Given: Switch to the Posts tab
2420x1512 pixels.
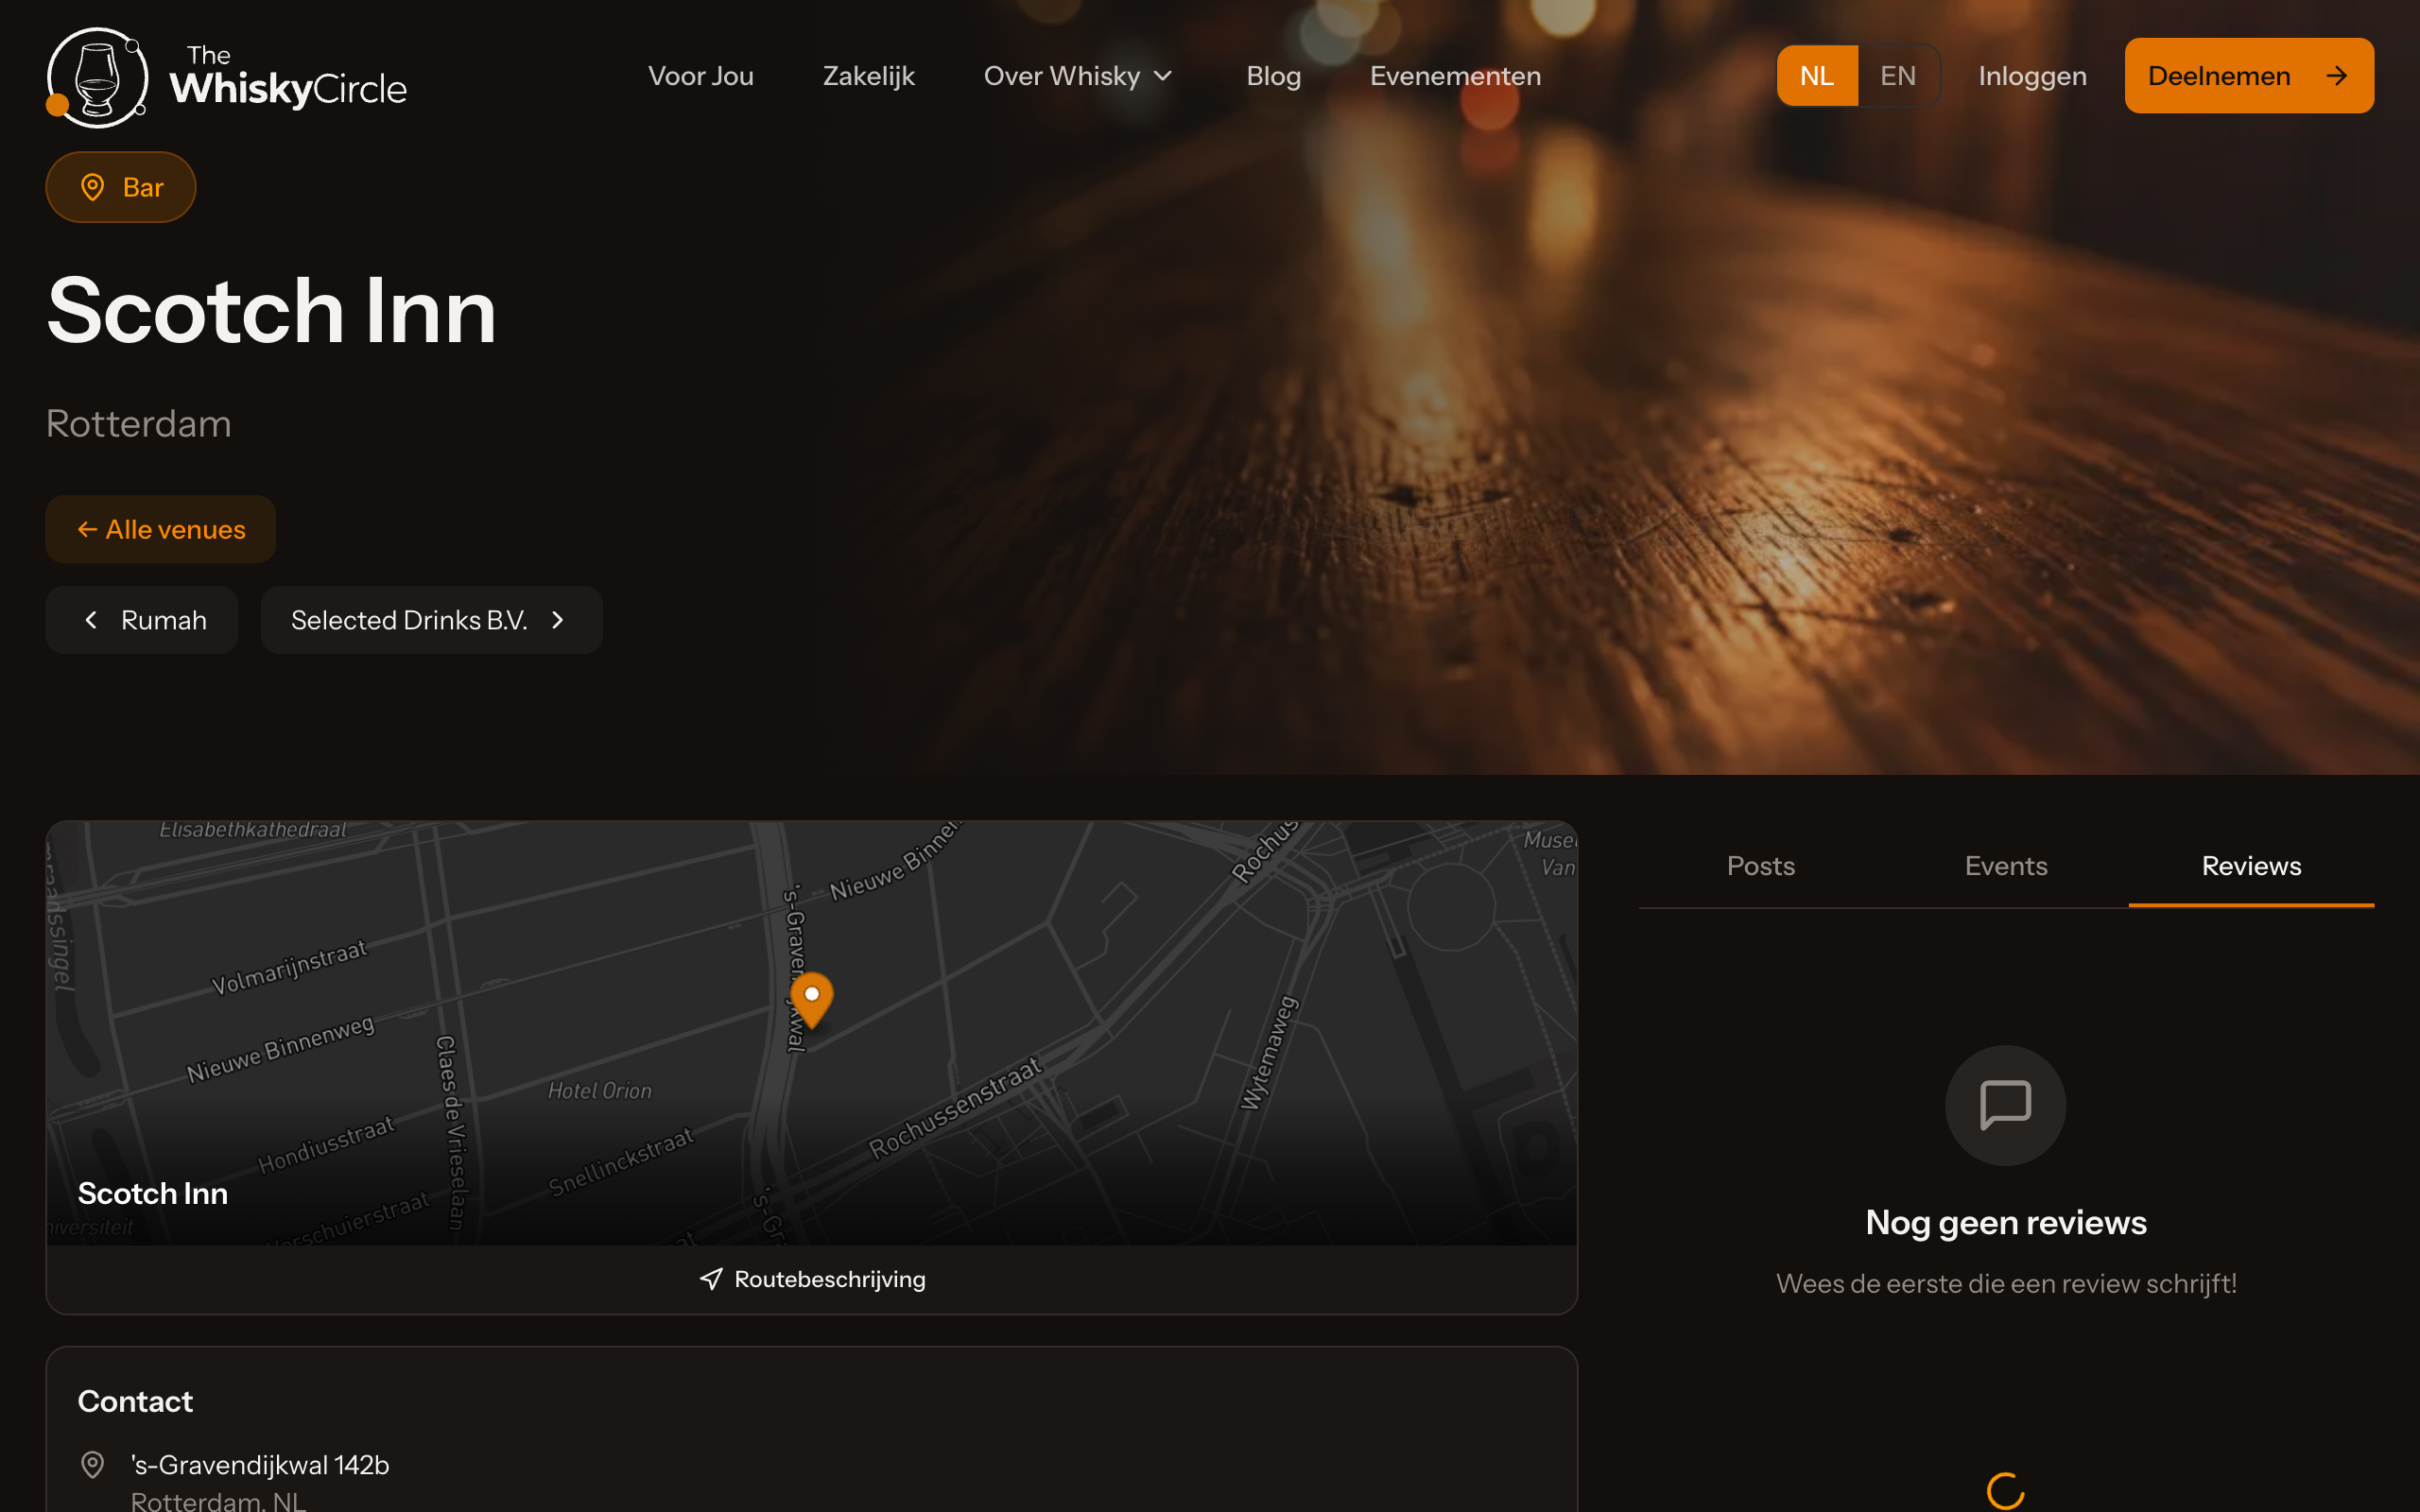Looking at the screenshot, I should pyautogui.click(x=1761, y=866).
